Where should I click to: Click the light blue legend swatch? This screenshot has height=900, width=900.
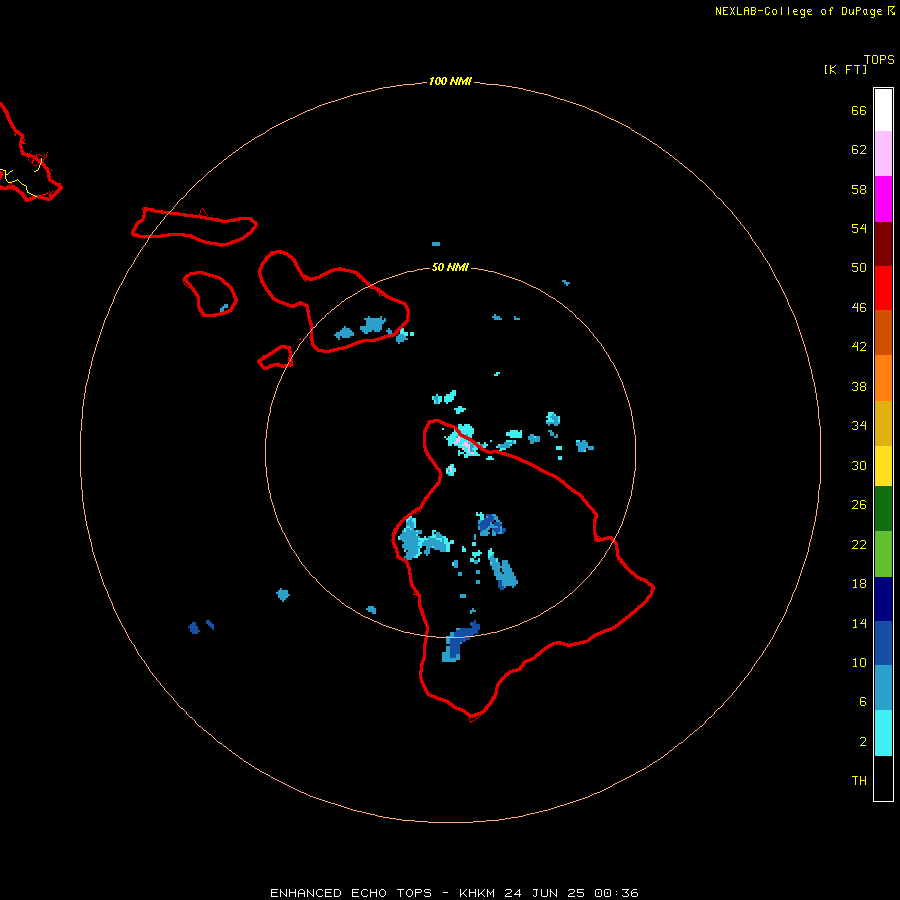point(883,688)
